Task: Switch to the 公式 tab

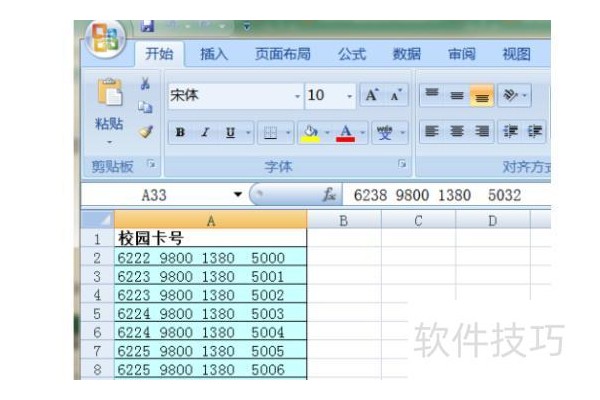Action: (x=352, y=54)
